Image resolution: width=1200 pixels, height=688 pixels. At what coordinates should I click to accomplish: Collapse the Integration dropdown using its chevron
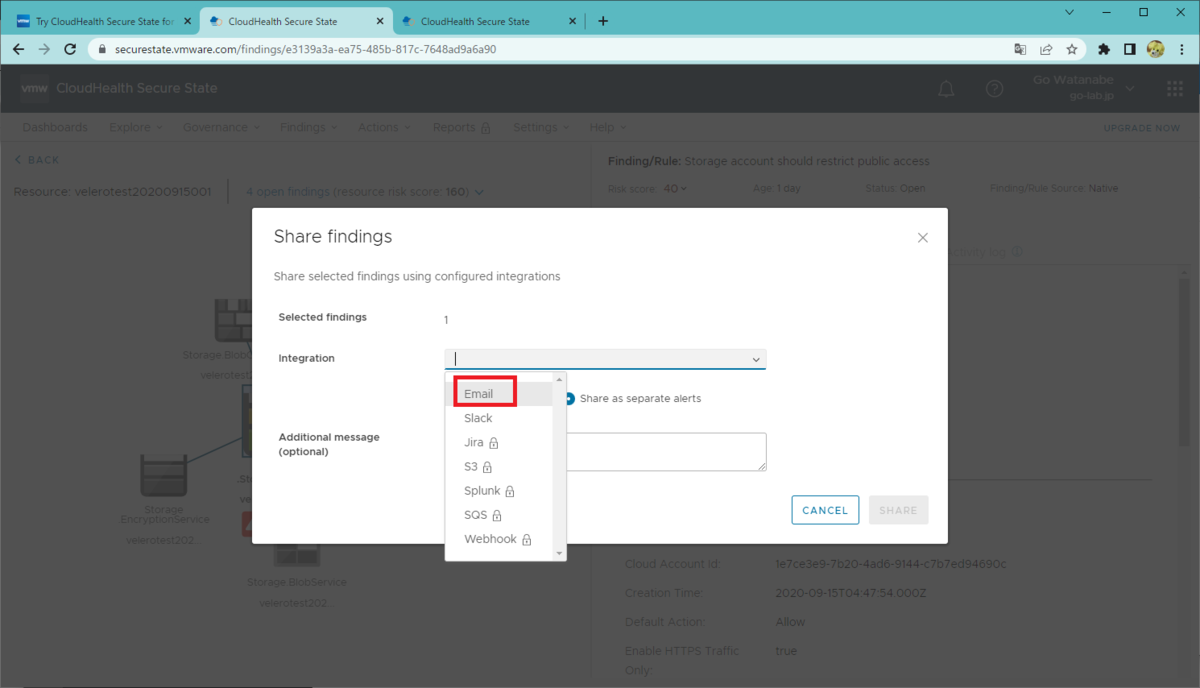coord(757,359)
